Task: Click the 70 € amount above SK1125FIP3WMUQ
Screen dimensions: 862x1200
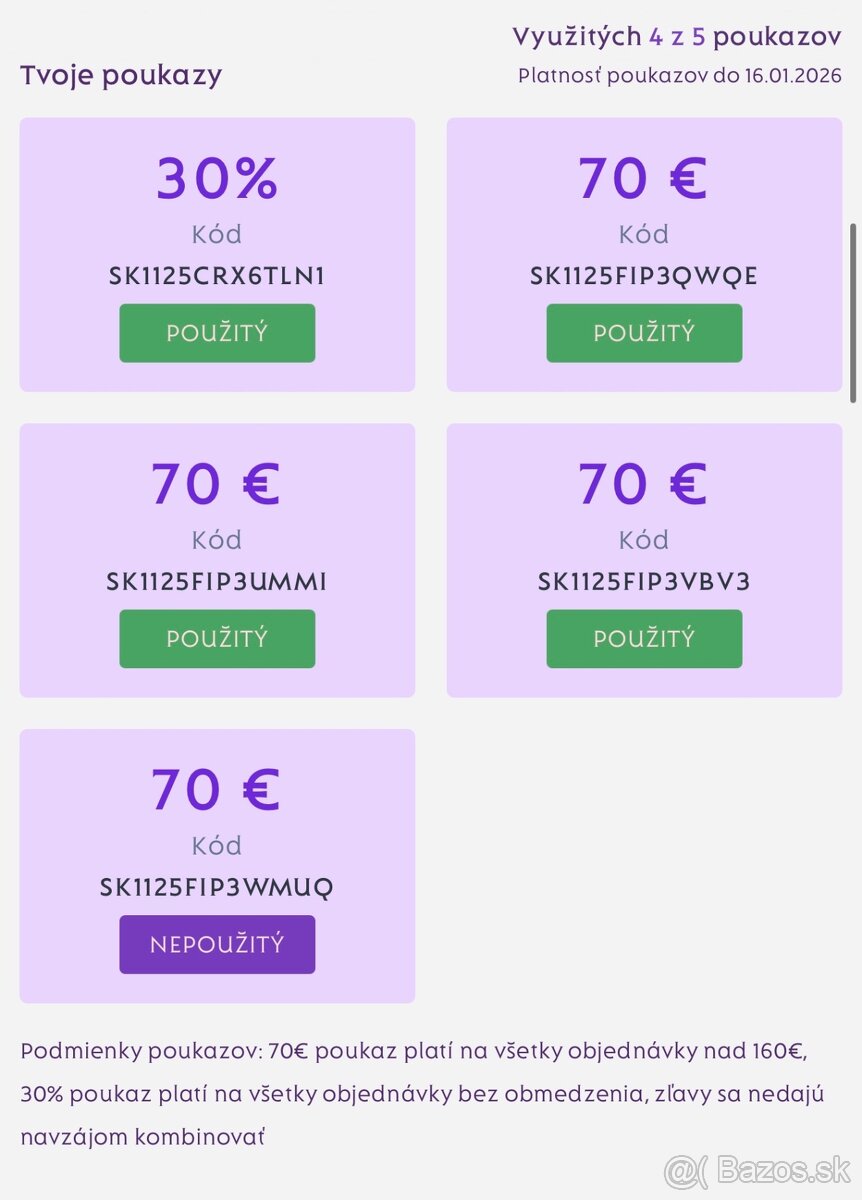Action: point(217,790)
